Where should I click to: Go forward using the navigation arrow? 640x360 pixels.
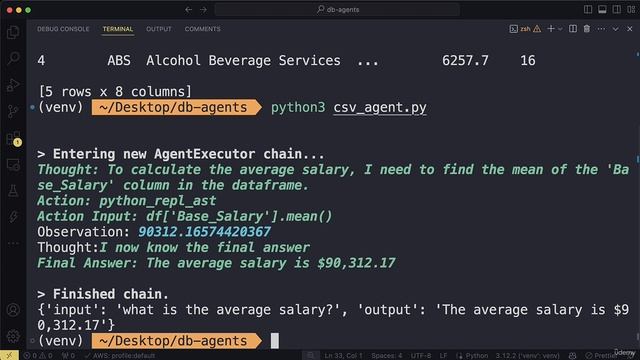[203, 9]
